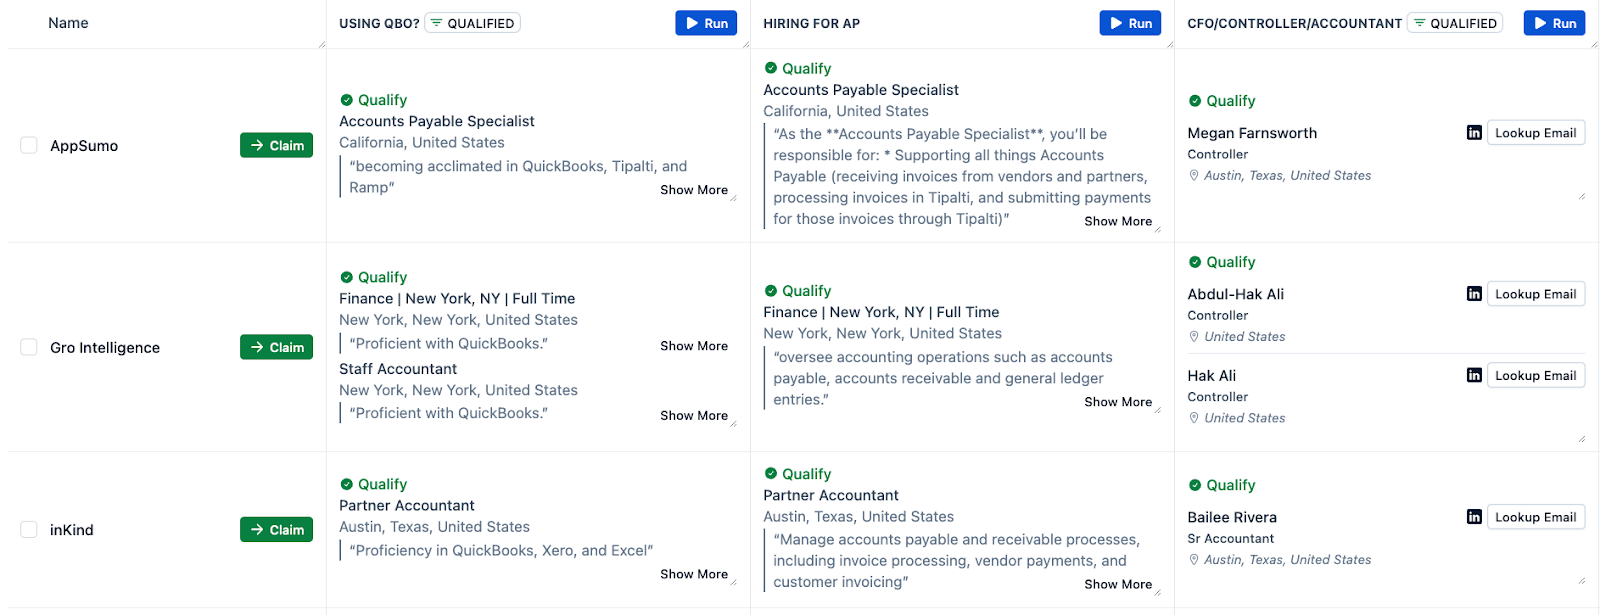This screenshot has width=1600, height=615.
Task: Open Abdul-Hak Ali's LinkedIn profile icon
Action: tap(1474, 294)
